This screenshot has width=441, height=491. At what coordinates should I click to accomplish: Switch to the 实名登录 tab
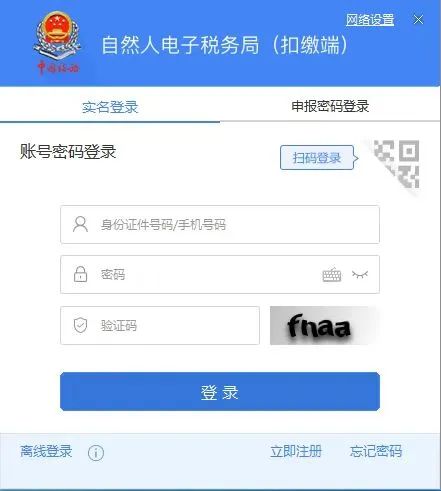(110, 107)
